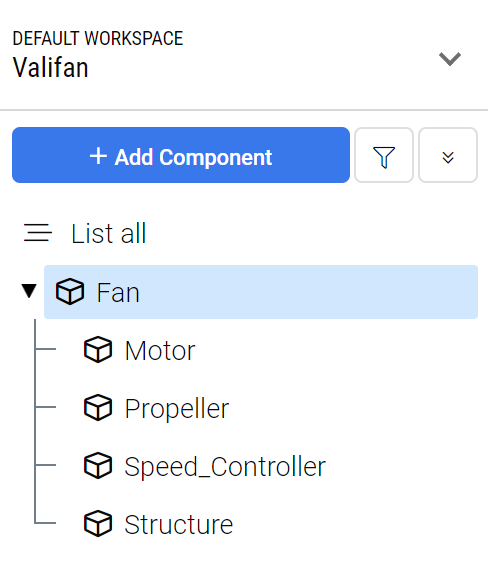Viewport: 488px width, 577px height.
Task: Click the filter funnel icon
Action: [384, 156]
